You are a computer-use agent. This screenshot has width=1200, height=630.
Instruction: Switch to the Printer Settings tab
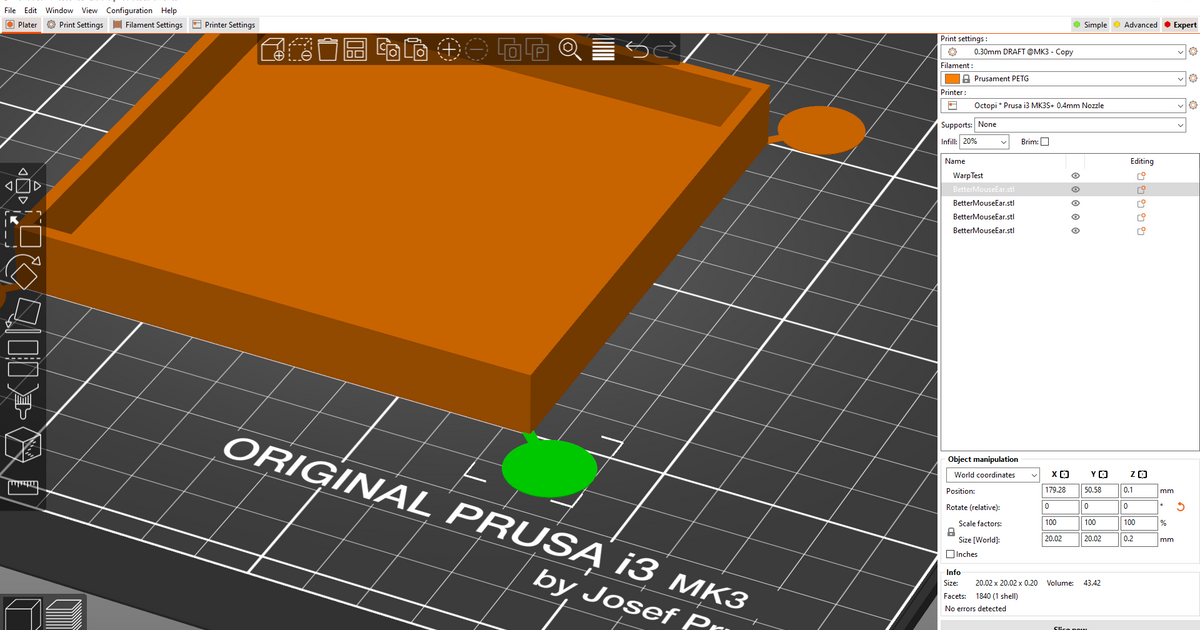pos(225,25)
